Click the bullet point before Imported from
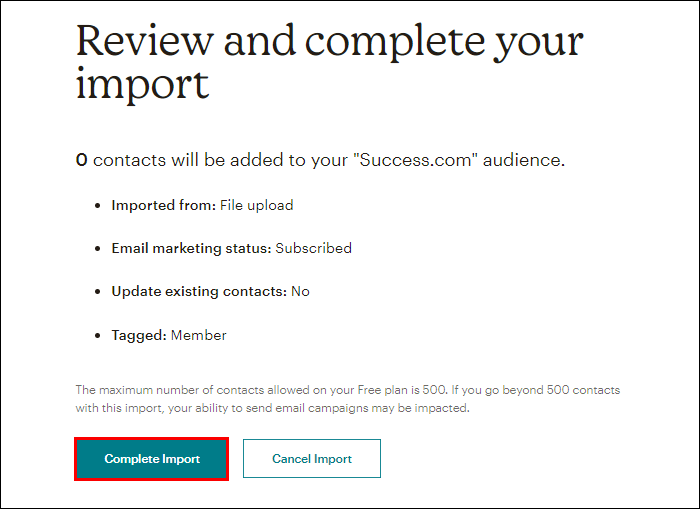The image size is (700, 509). click(x=98, y=206)
